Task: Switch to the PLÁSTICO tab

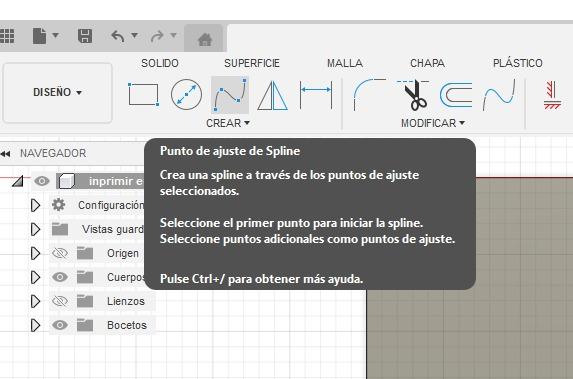Action: 517,63
